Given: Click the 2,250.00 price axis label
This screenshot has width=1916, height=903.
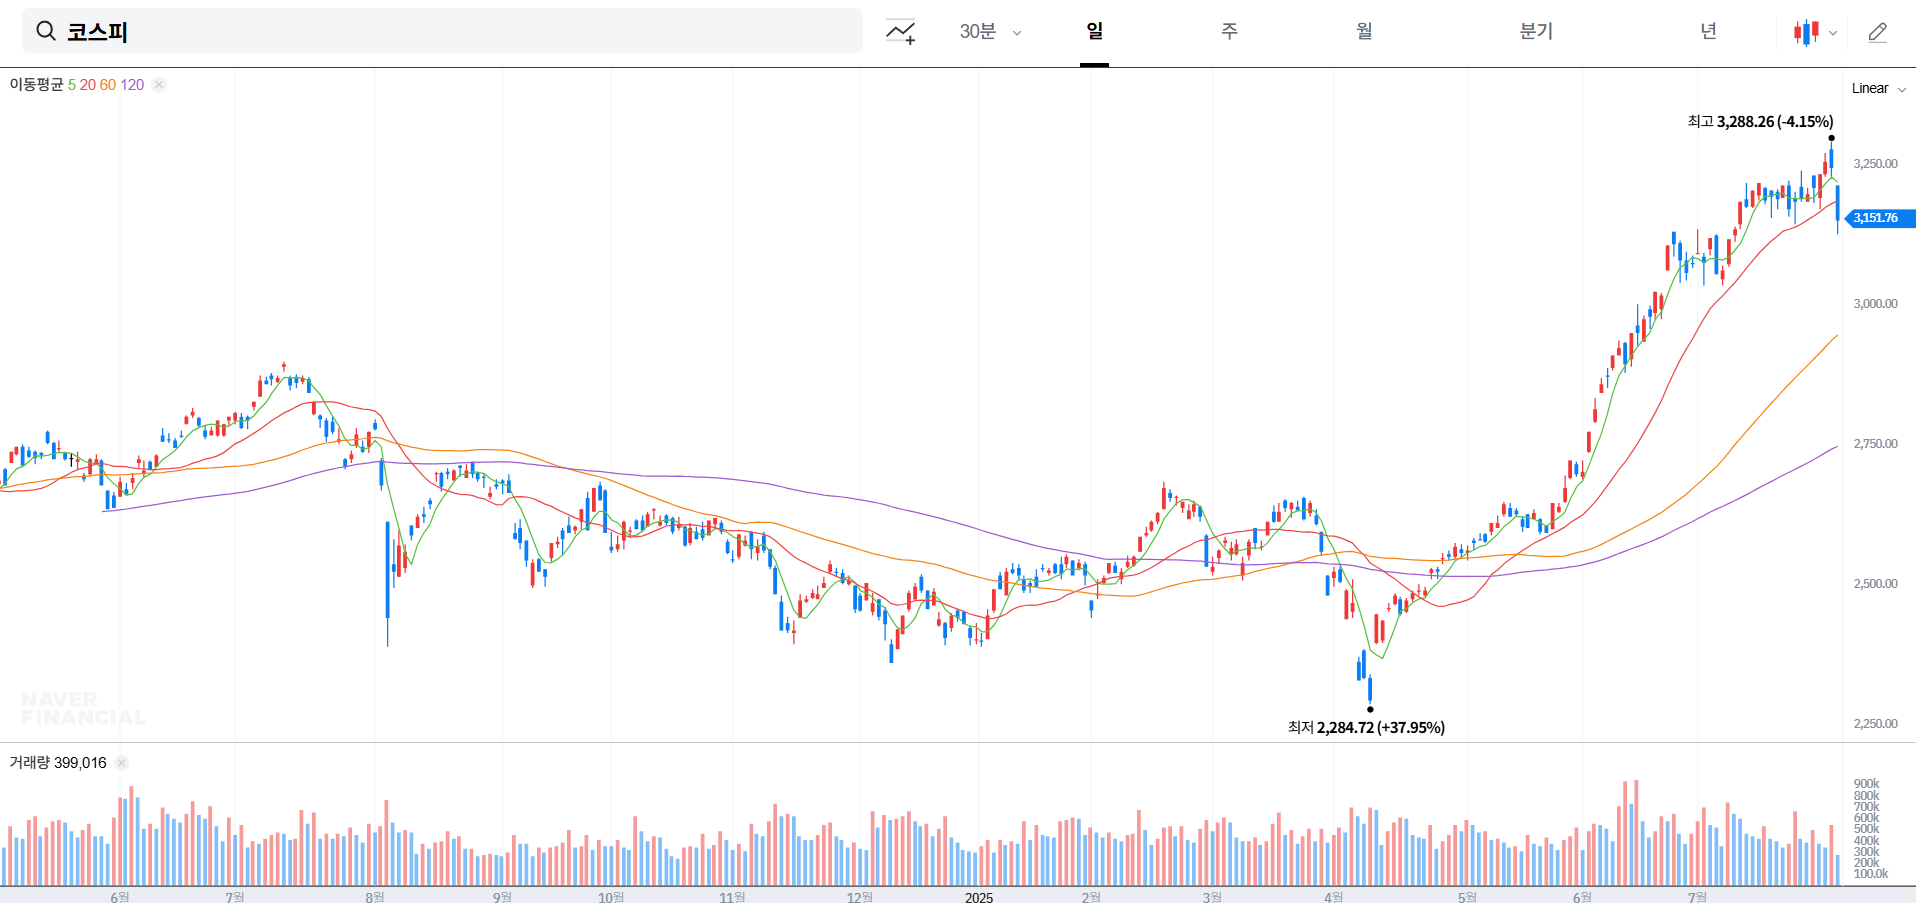Looking at the screenshot, I should pos(1875,724).
